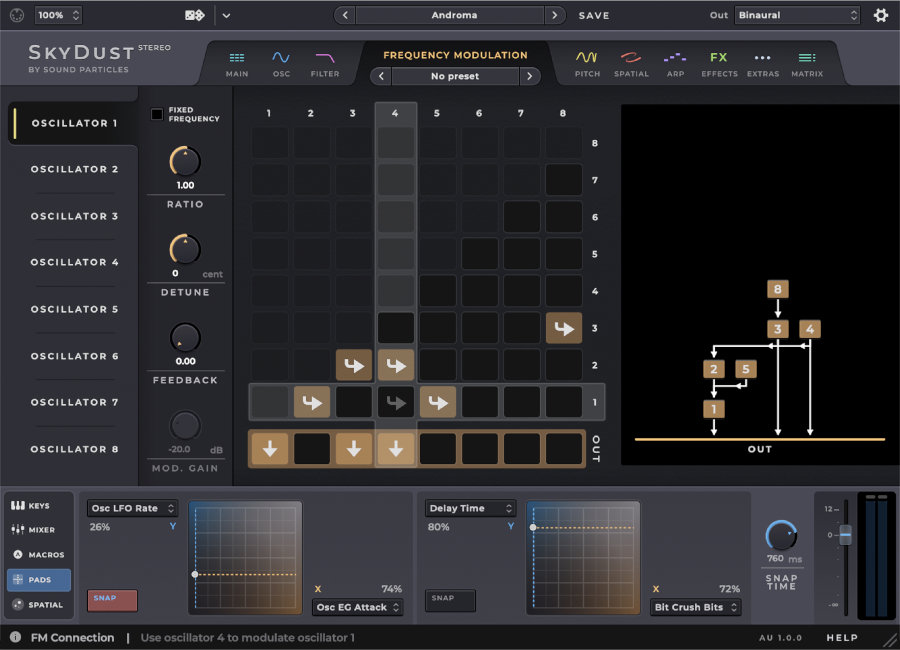Image resolution: width=900 pixels, height=650 pixels.
Task: Open the Bit Crush Bits dropdown
Action: [x=695, y=607]
